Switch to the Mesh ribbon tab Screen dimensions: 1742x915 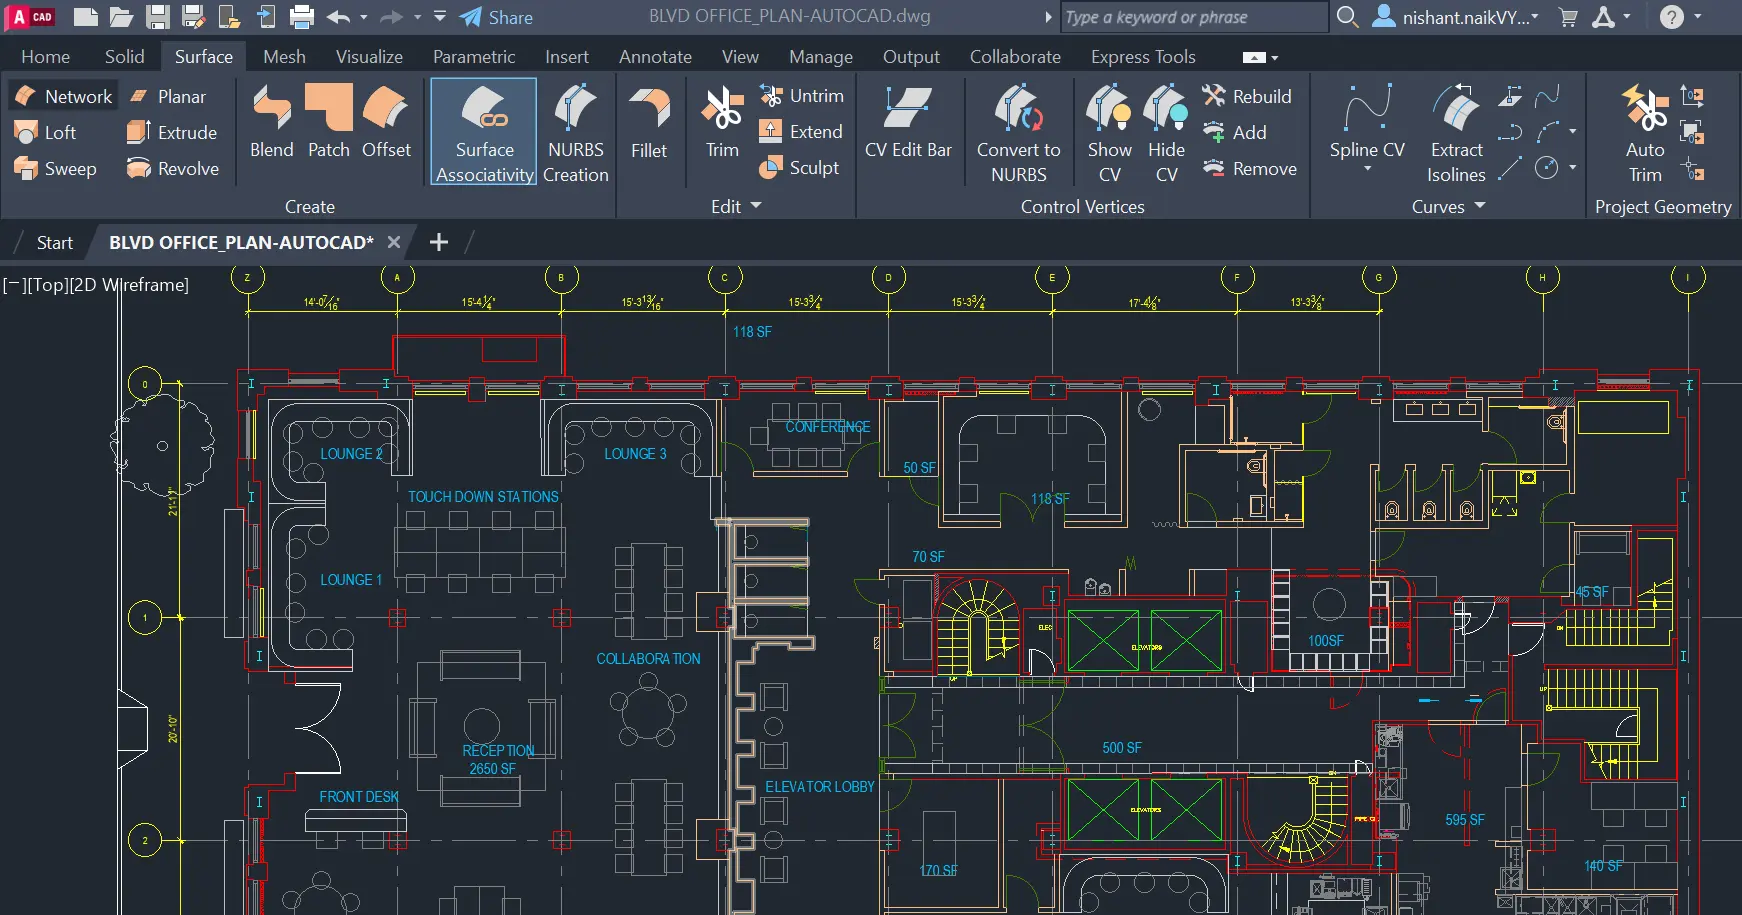click(284, 56)
